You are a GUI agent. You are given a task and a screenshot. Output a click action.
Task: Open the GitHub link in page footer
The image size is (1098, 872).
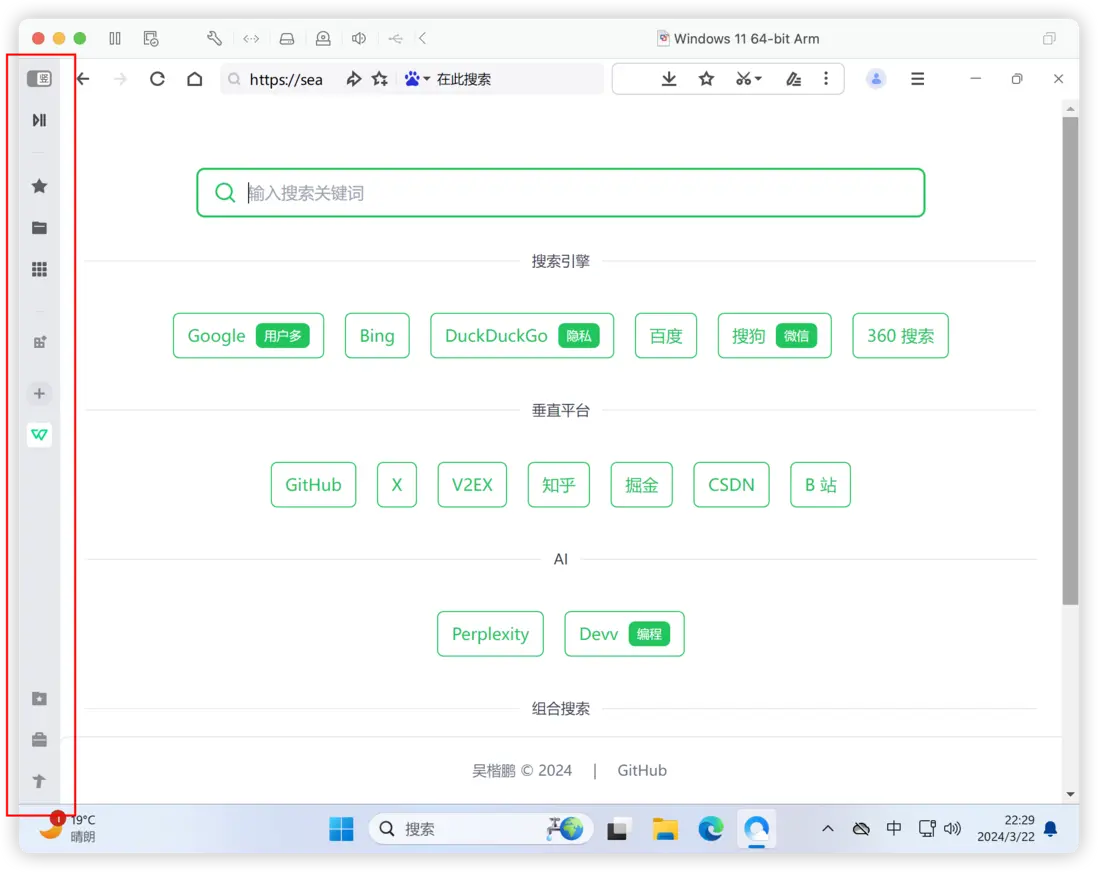tap(641, 770)
